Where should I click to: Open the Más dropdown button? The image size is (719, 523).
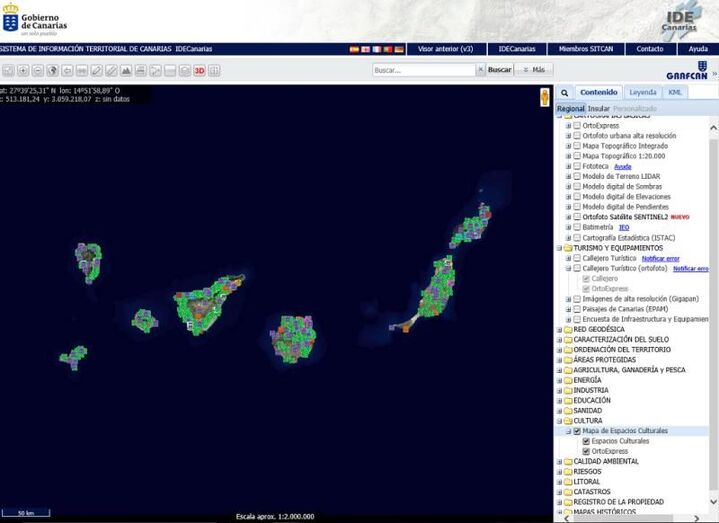pyautogui.click(x=534, y=70)
